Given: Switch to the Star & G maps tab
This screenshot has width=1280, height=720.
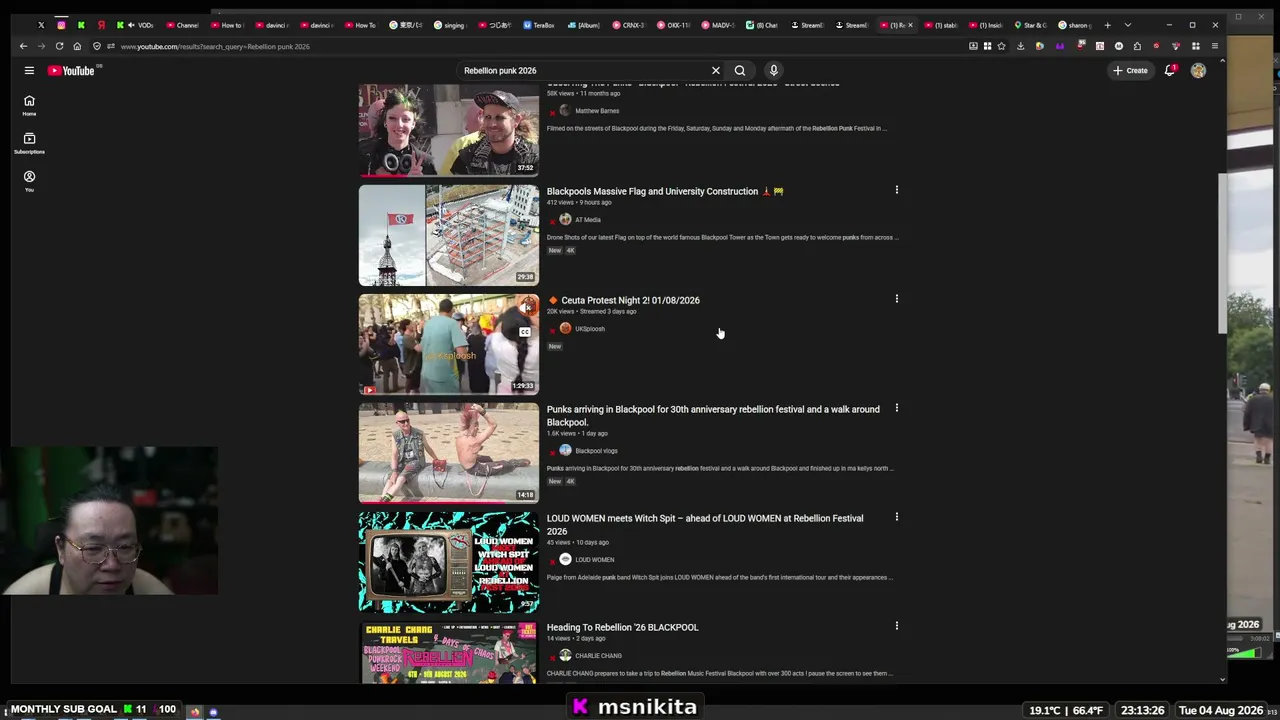Looking at the screenshot, I should (x=1030, y=25).
